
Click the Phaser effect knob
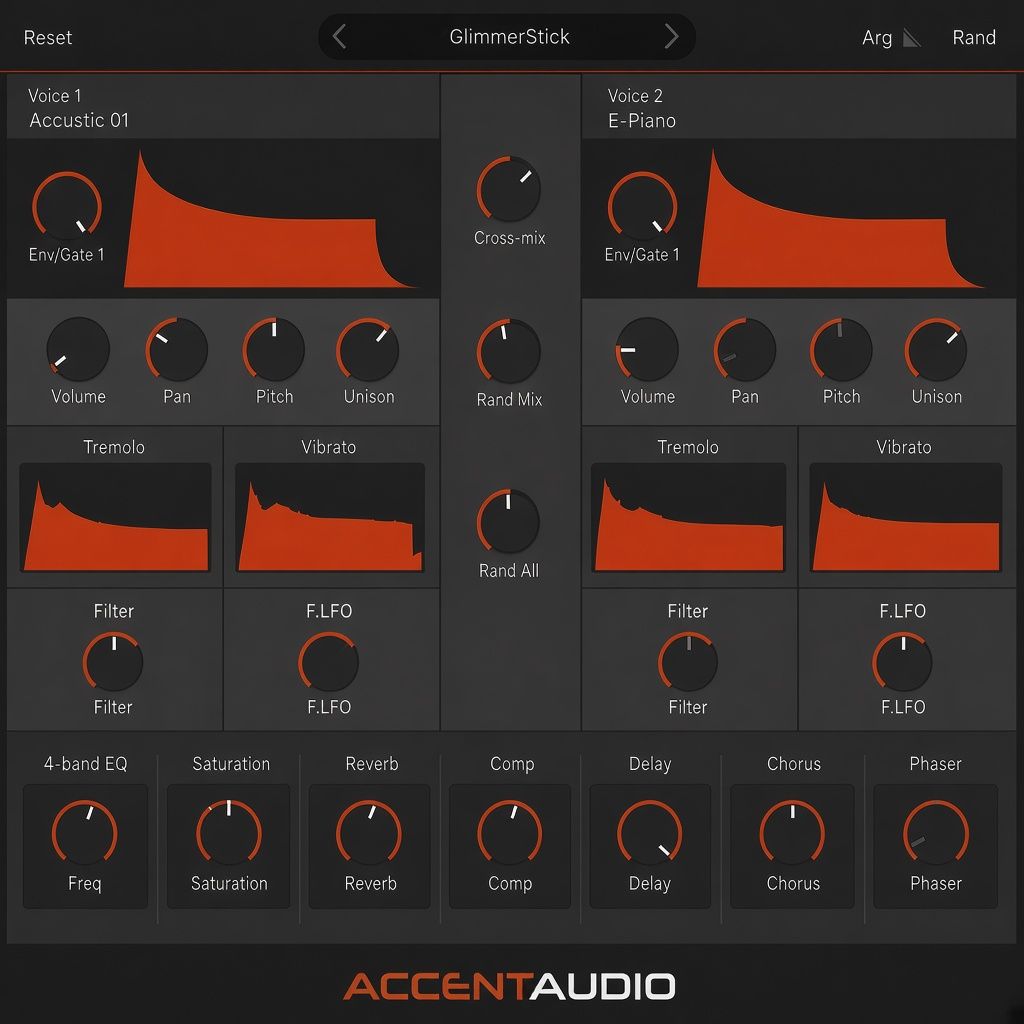coord(936,833)
